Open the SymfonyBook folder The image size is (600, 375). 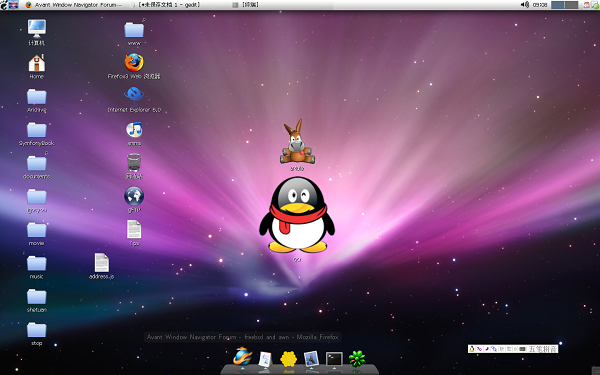(37, 130)
